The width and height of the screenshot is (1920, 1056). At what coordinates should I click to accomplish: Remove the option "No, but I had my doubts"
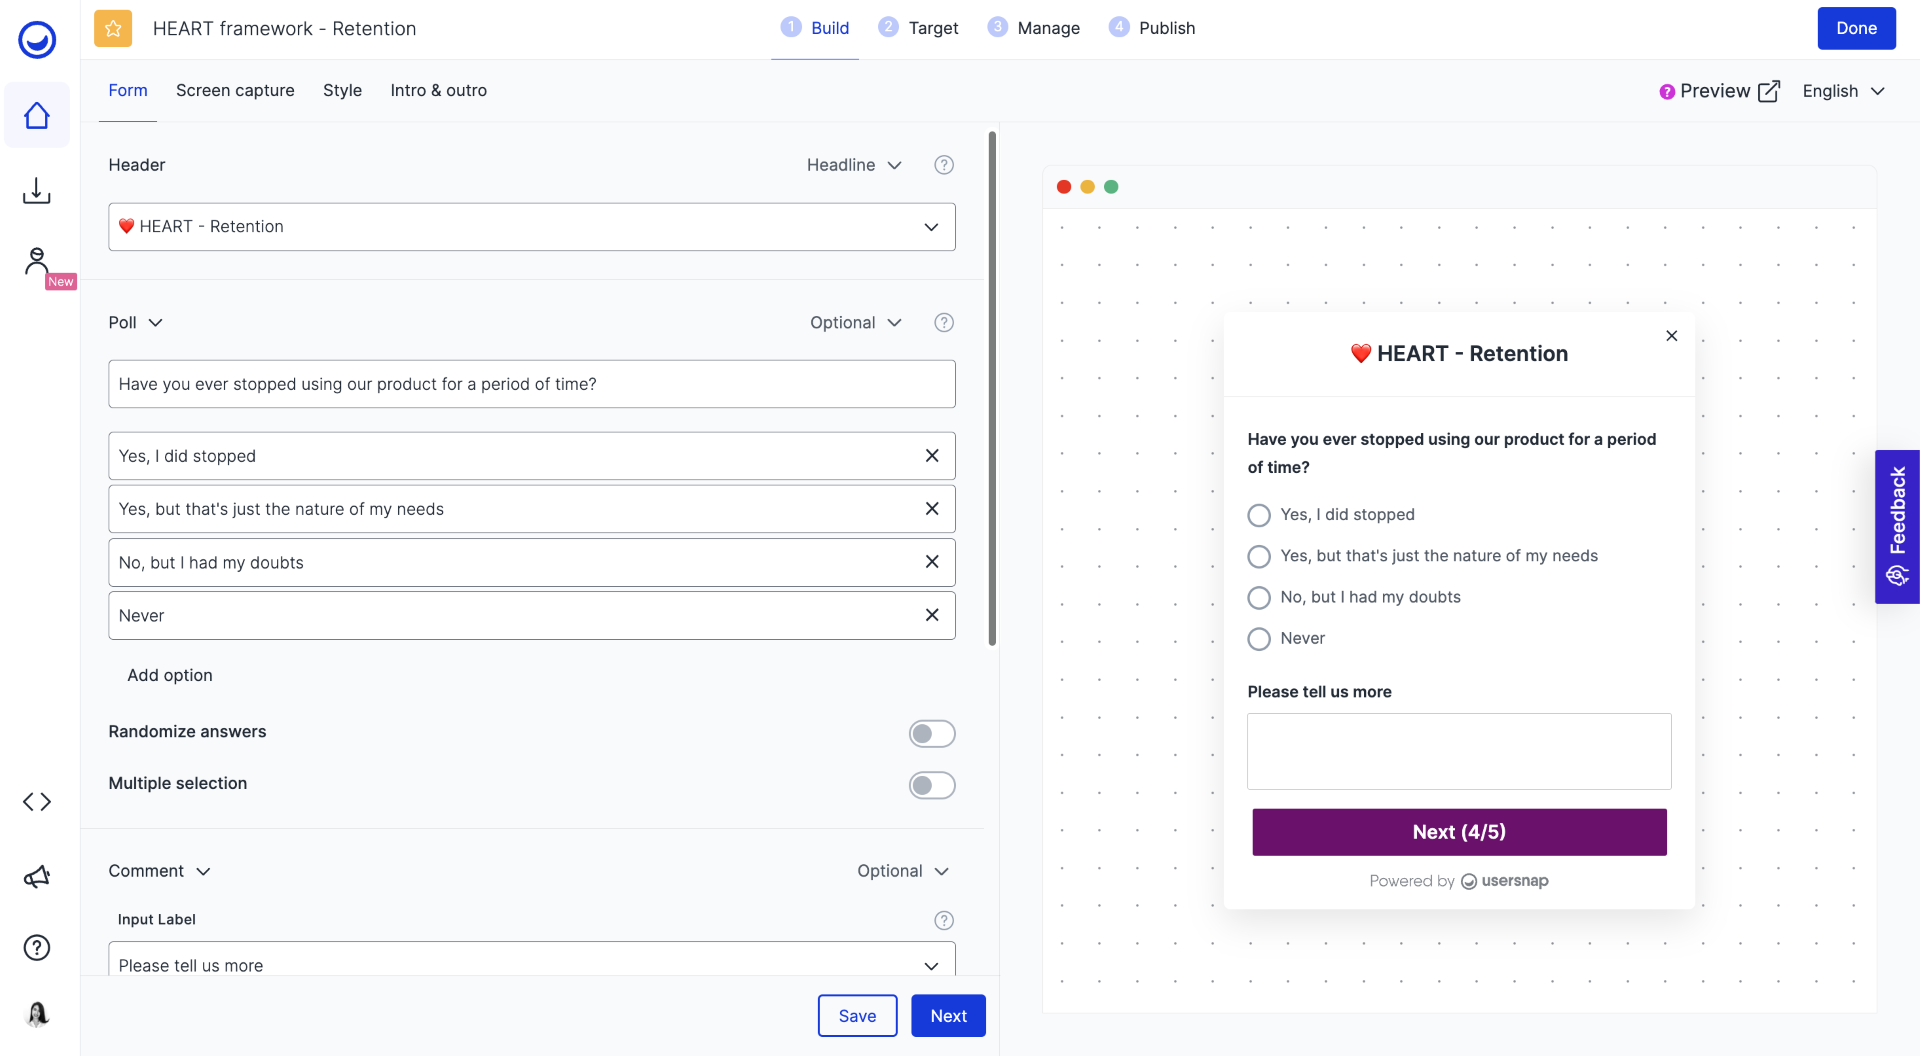[931, 562]
